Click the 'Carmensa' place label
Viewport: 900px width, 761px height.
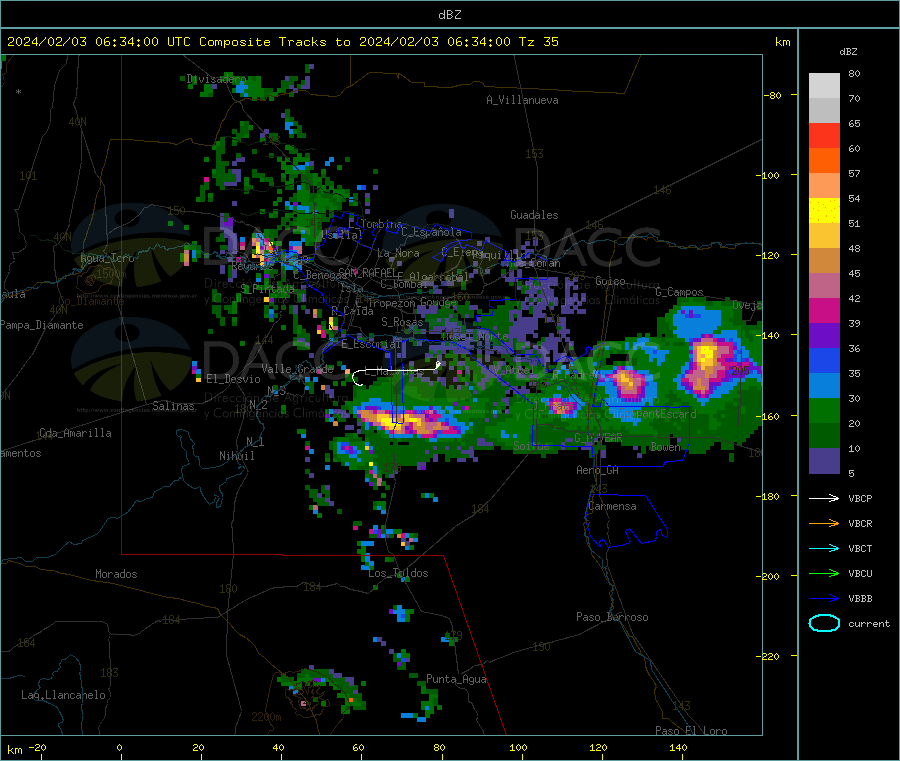(612, 506)
